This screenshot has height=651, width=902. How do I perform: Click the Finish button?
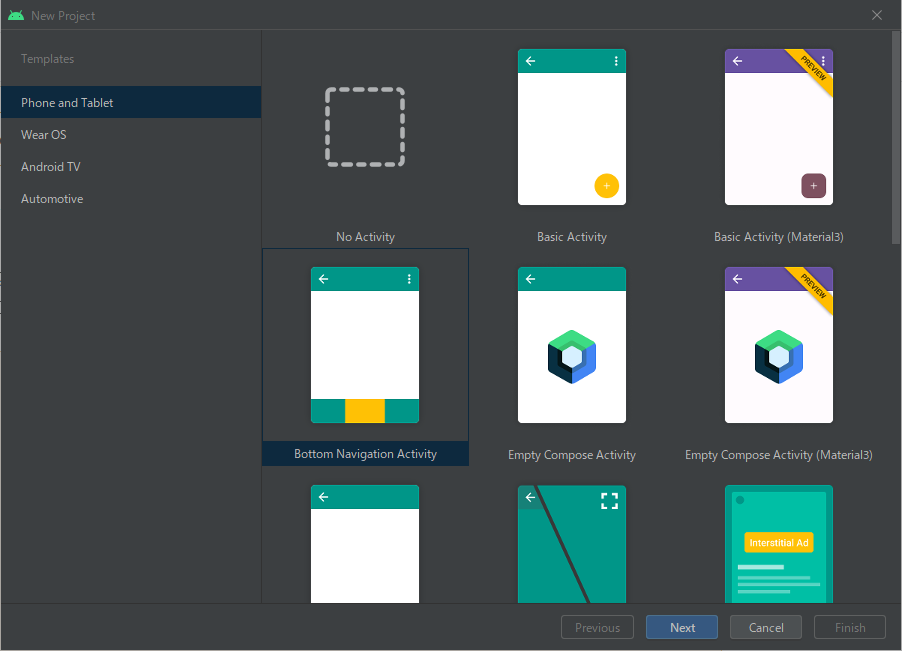(x=849, y=627)
